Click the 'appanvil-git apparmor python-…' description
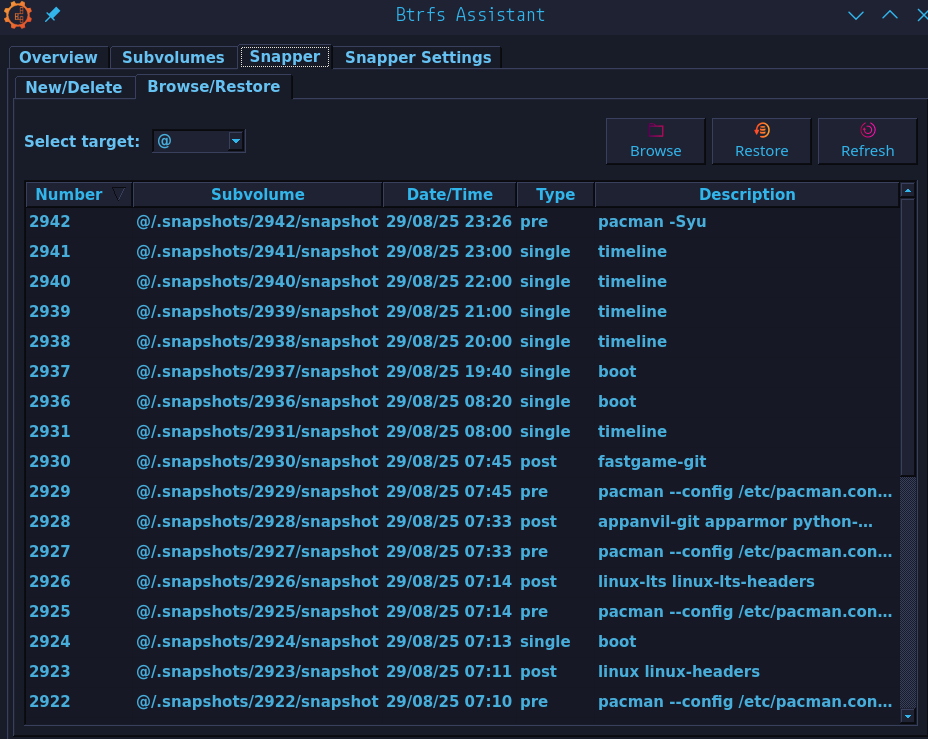The width and height of the screenshot is (928, 739). (735, 522)
